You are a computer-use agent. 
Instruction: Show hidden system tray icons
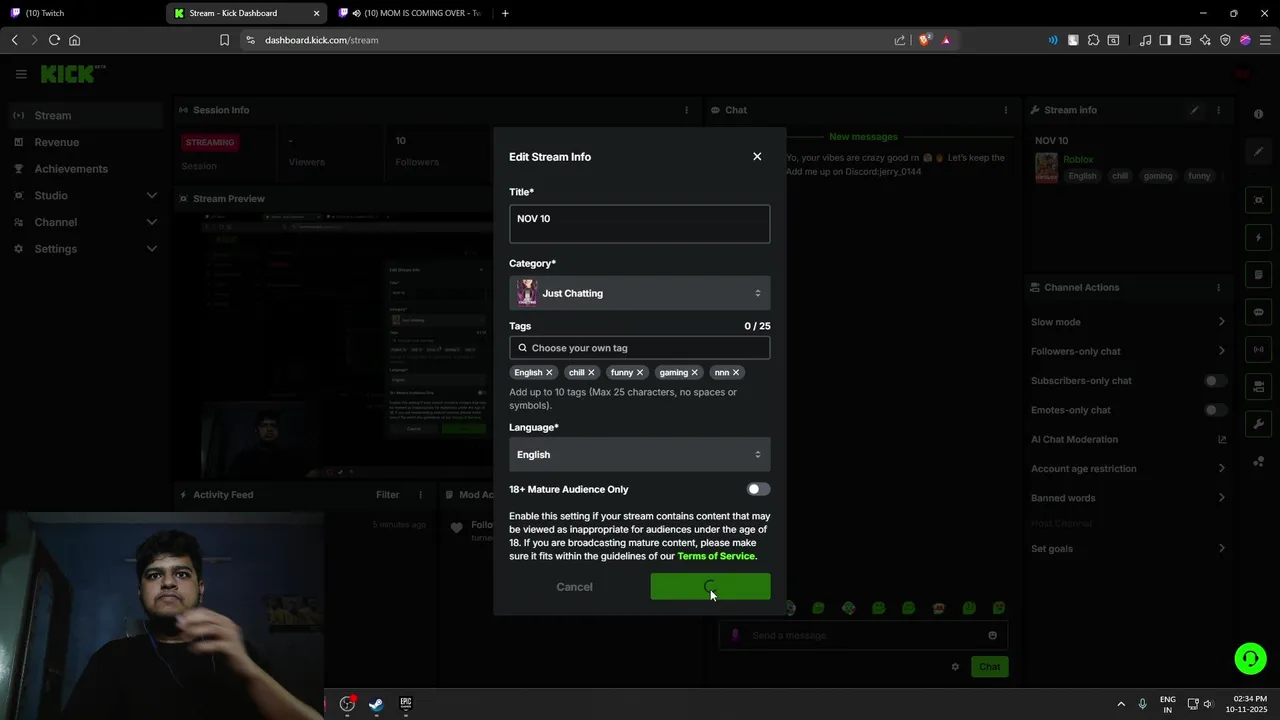tap(1120, 704)
